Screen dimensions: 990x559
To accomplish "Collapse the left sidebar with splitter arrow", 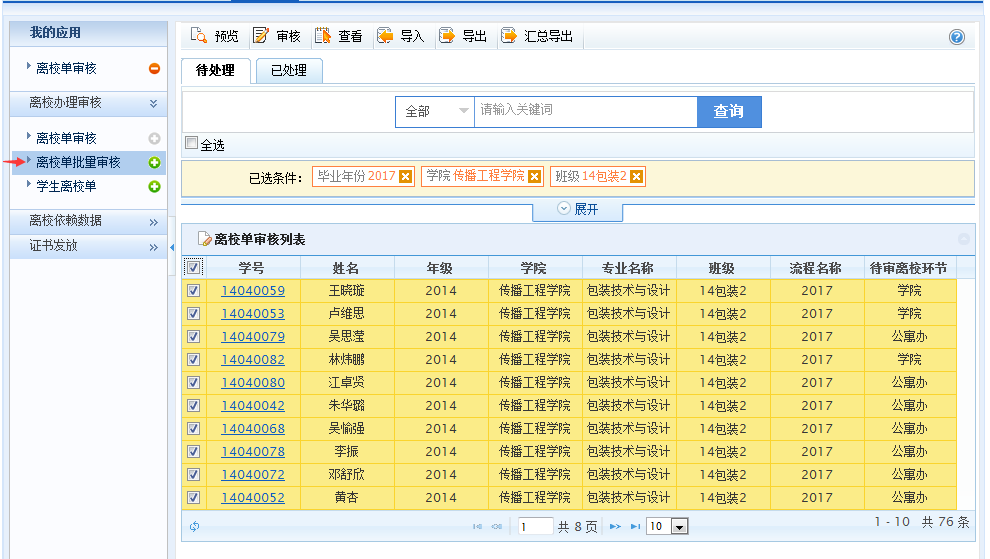I will (x=172, y=248).
